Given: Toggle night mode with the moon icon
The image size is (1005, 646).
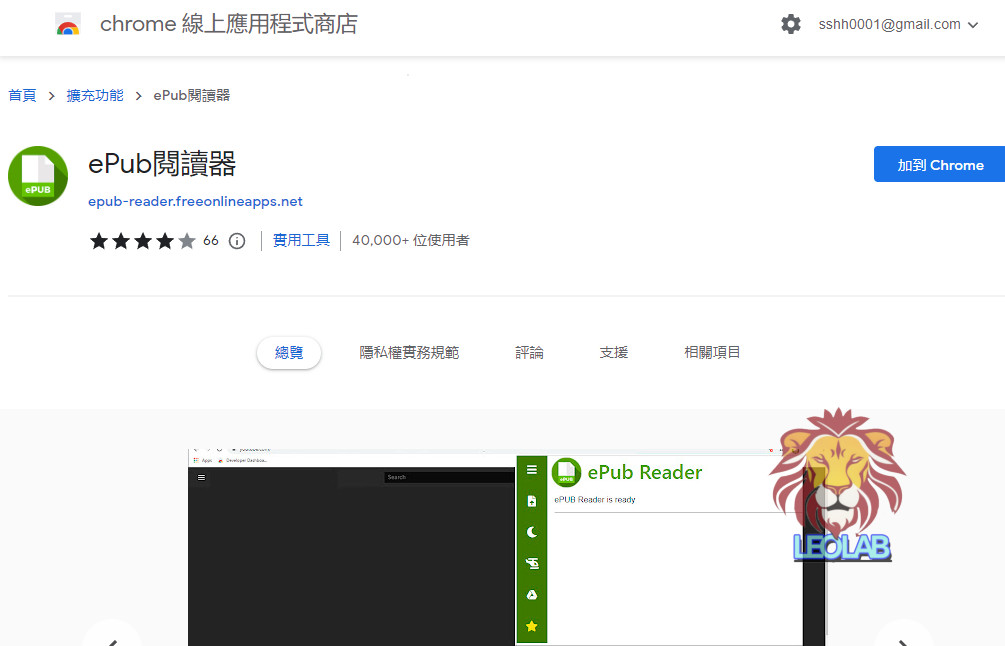Looking at the screenshot, I should coord(531,532).
